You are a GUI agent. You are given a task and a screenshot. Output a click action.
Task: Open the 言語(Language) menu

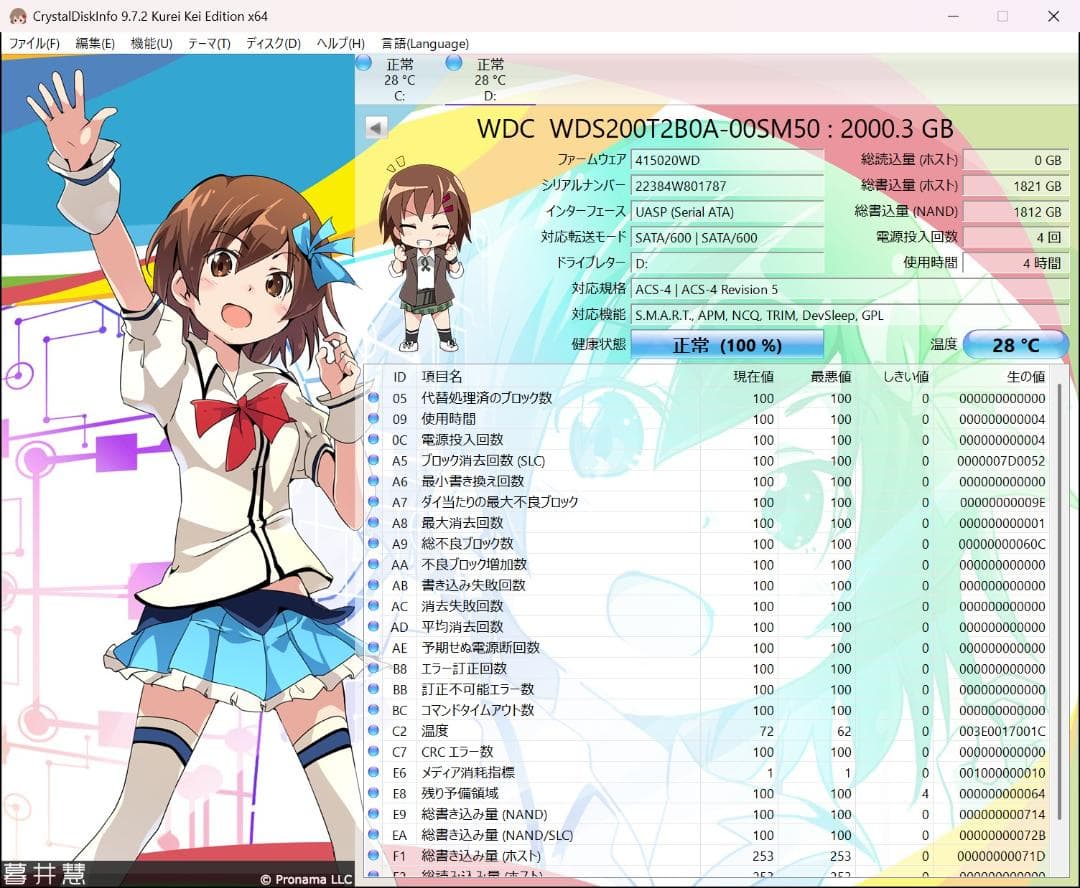click(425, 43)
